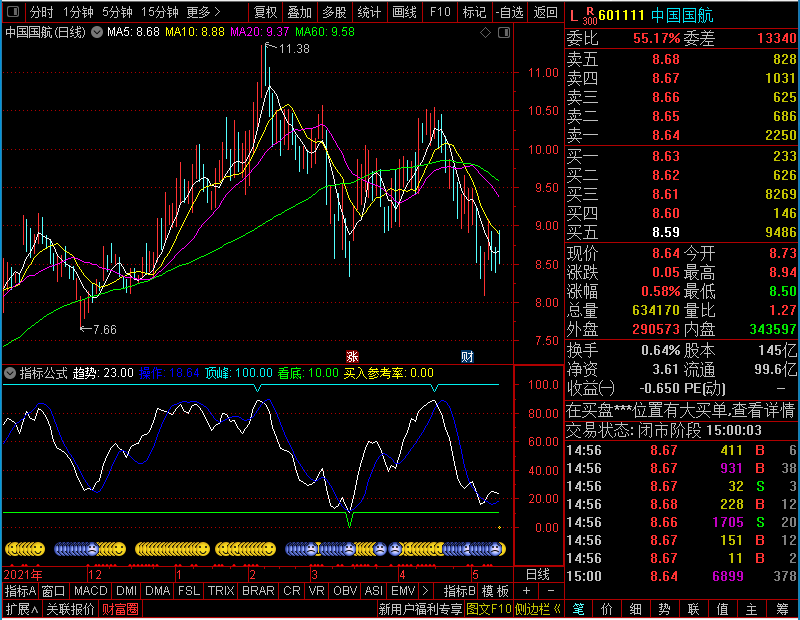
Task: Switch indicator to ASI
Action: pyautogui.click(x=373, y=591)
